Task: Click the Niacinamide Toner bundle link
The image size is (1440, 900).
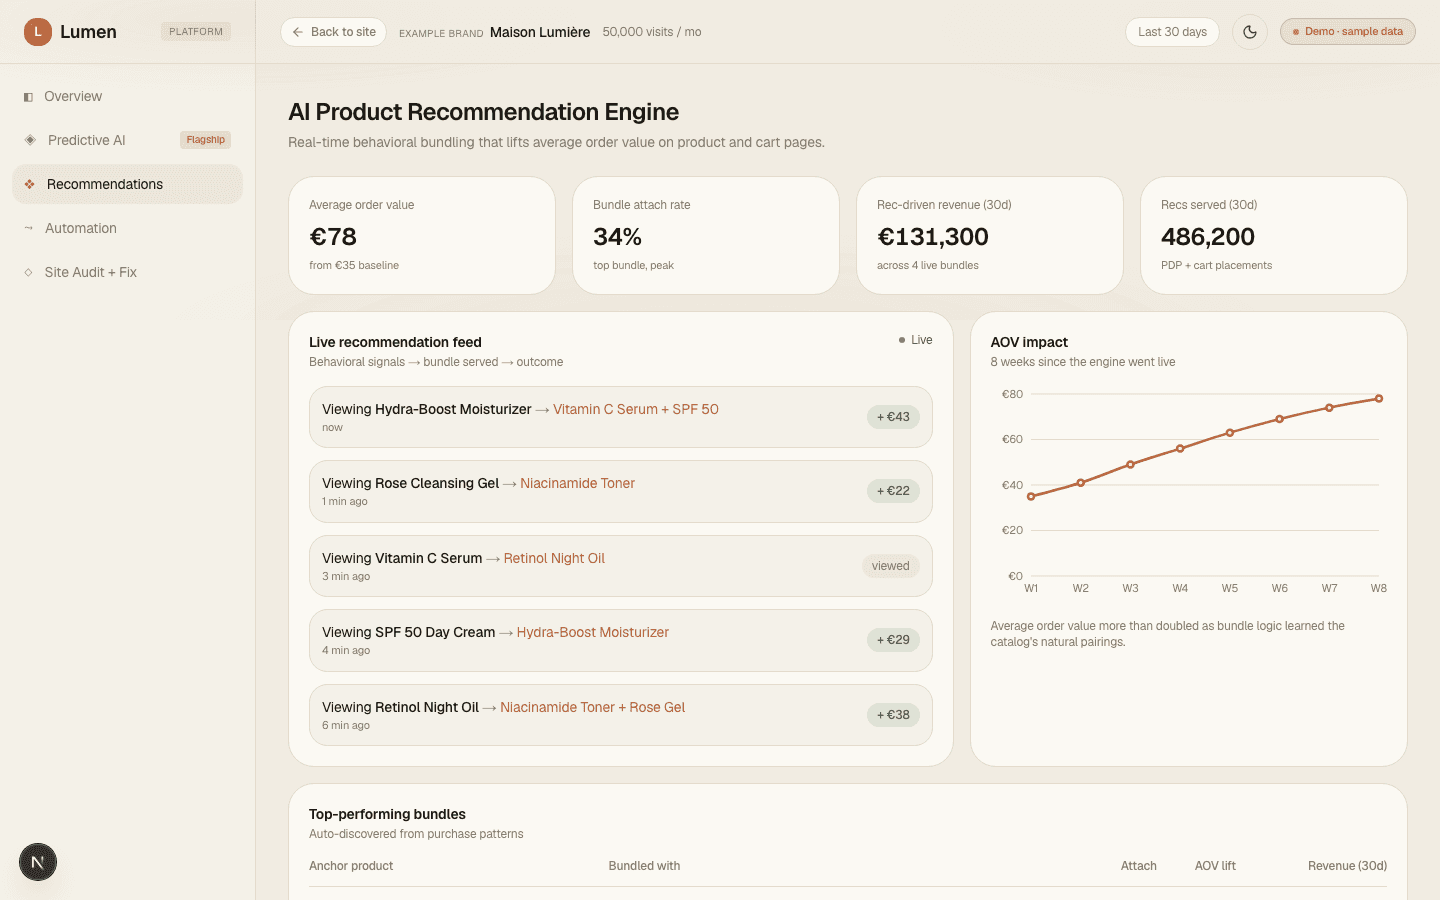Action: (x=577, y=483)
